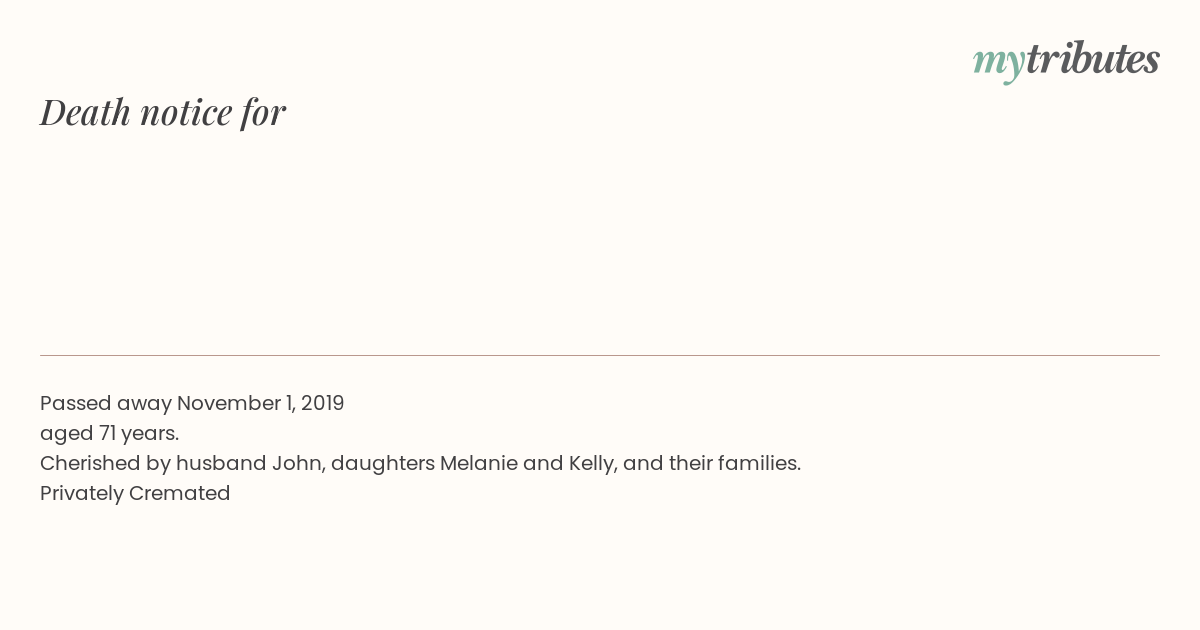This screenshot has height=630, width=1200.
Task: Click the name "Melanie" in the notice
Action: [x=478, y=463]
